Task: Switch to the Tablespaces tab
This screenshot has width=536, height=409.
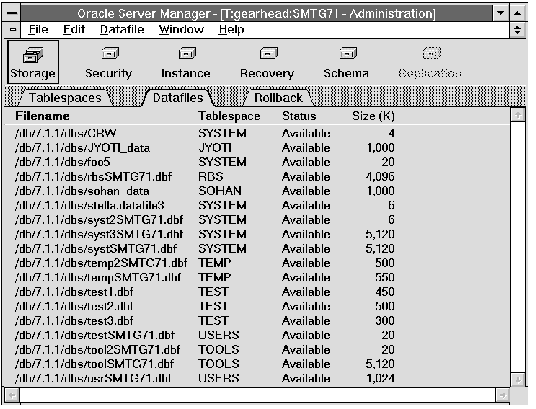Action: coord(65,98)
